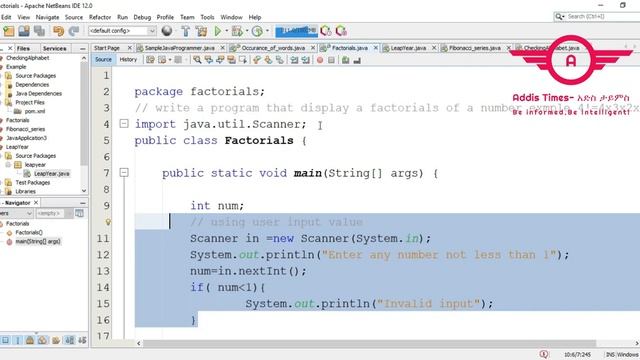The image size is (640, 360).
Task: Open the Source menu
Action: [74, 17]
